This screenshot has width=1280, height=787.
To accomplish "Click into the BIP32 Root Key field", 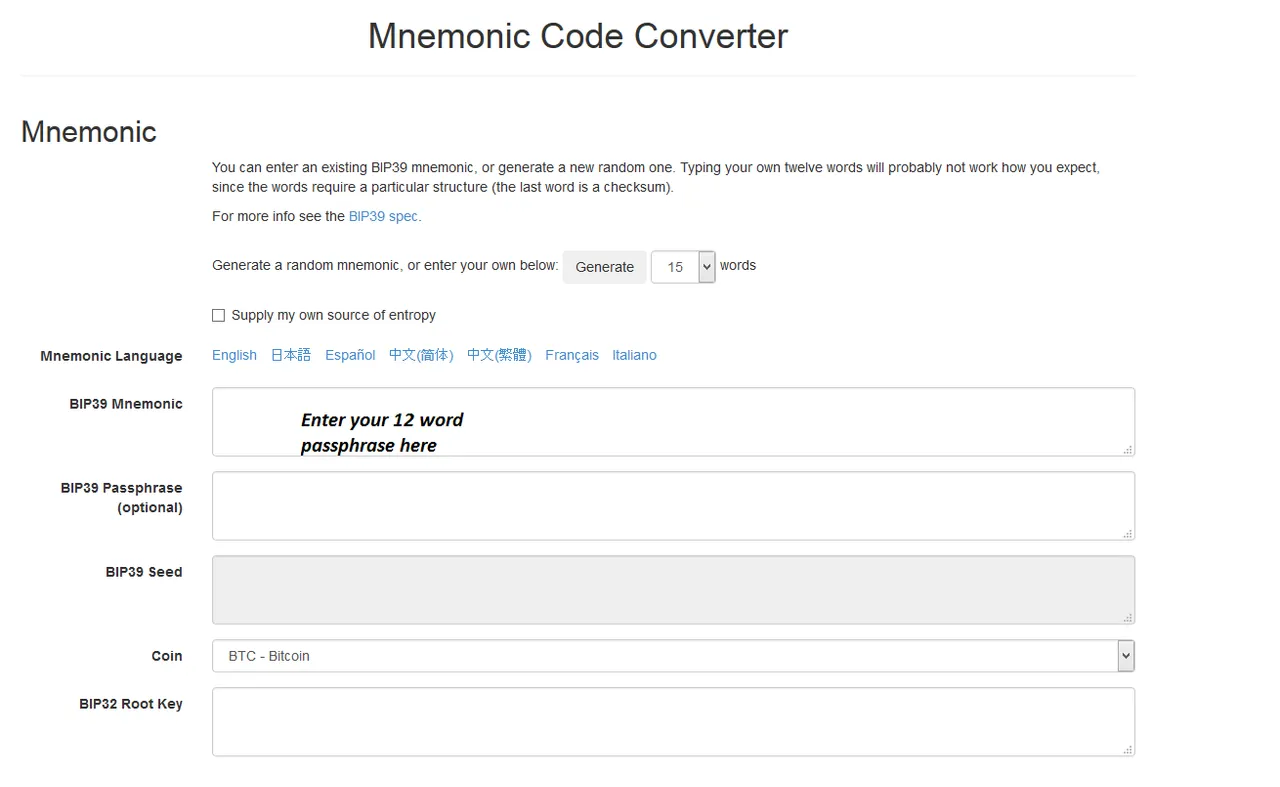I will [673, 722].
